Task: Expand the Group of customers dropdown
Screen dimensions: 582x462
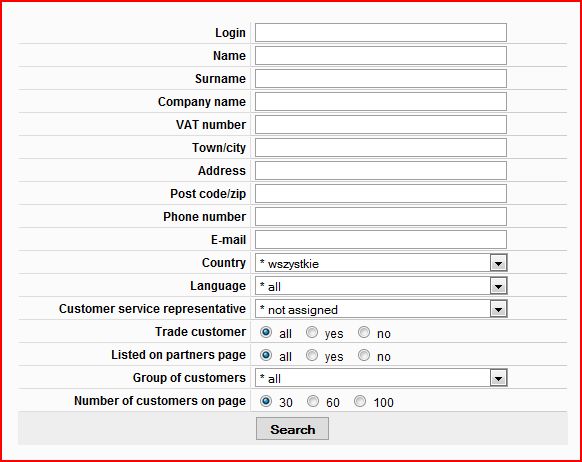Action: 381,378
